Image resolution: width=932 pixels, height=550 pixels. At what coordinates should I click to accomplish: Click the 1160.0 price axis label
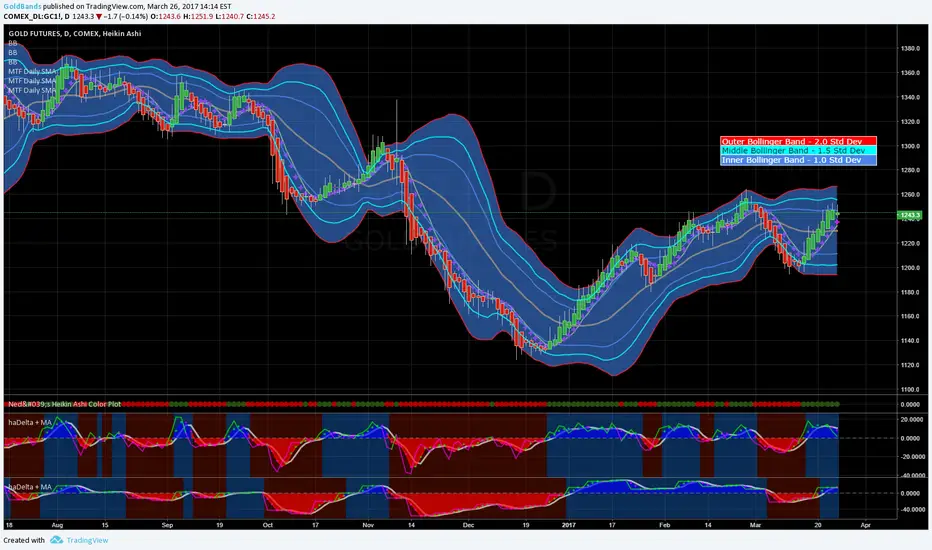(x=910, y=316)
